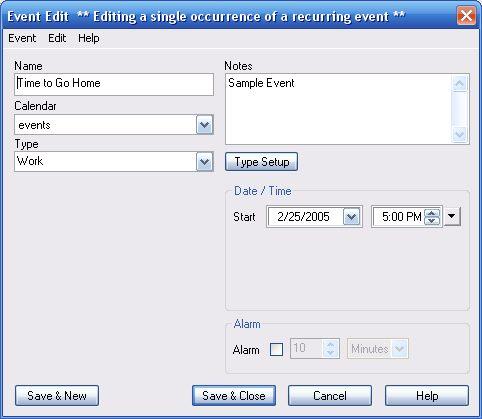Click Save & Close
Viewport: 482px width, 419px height.
[x=234, y=396]
